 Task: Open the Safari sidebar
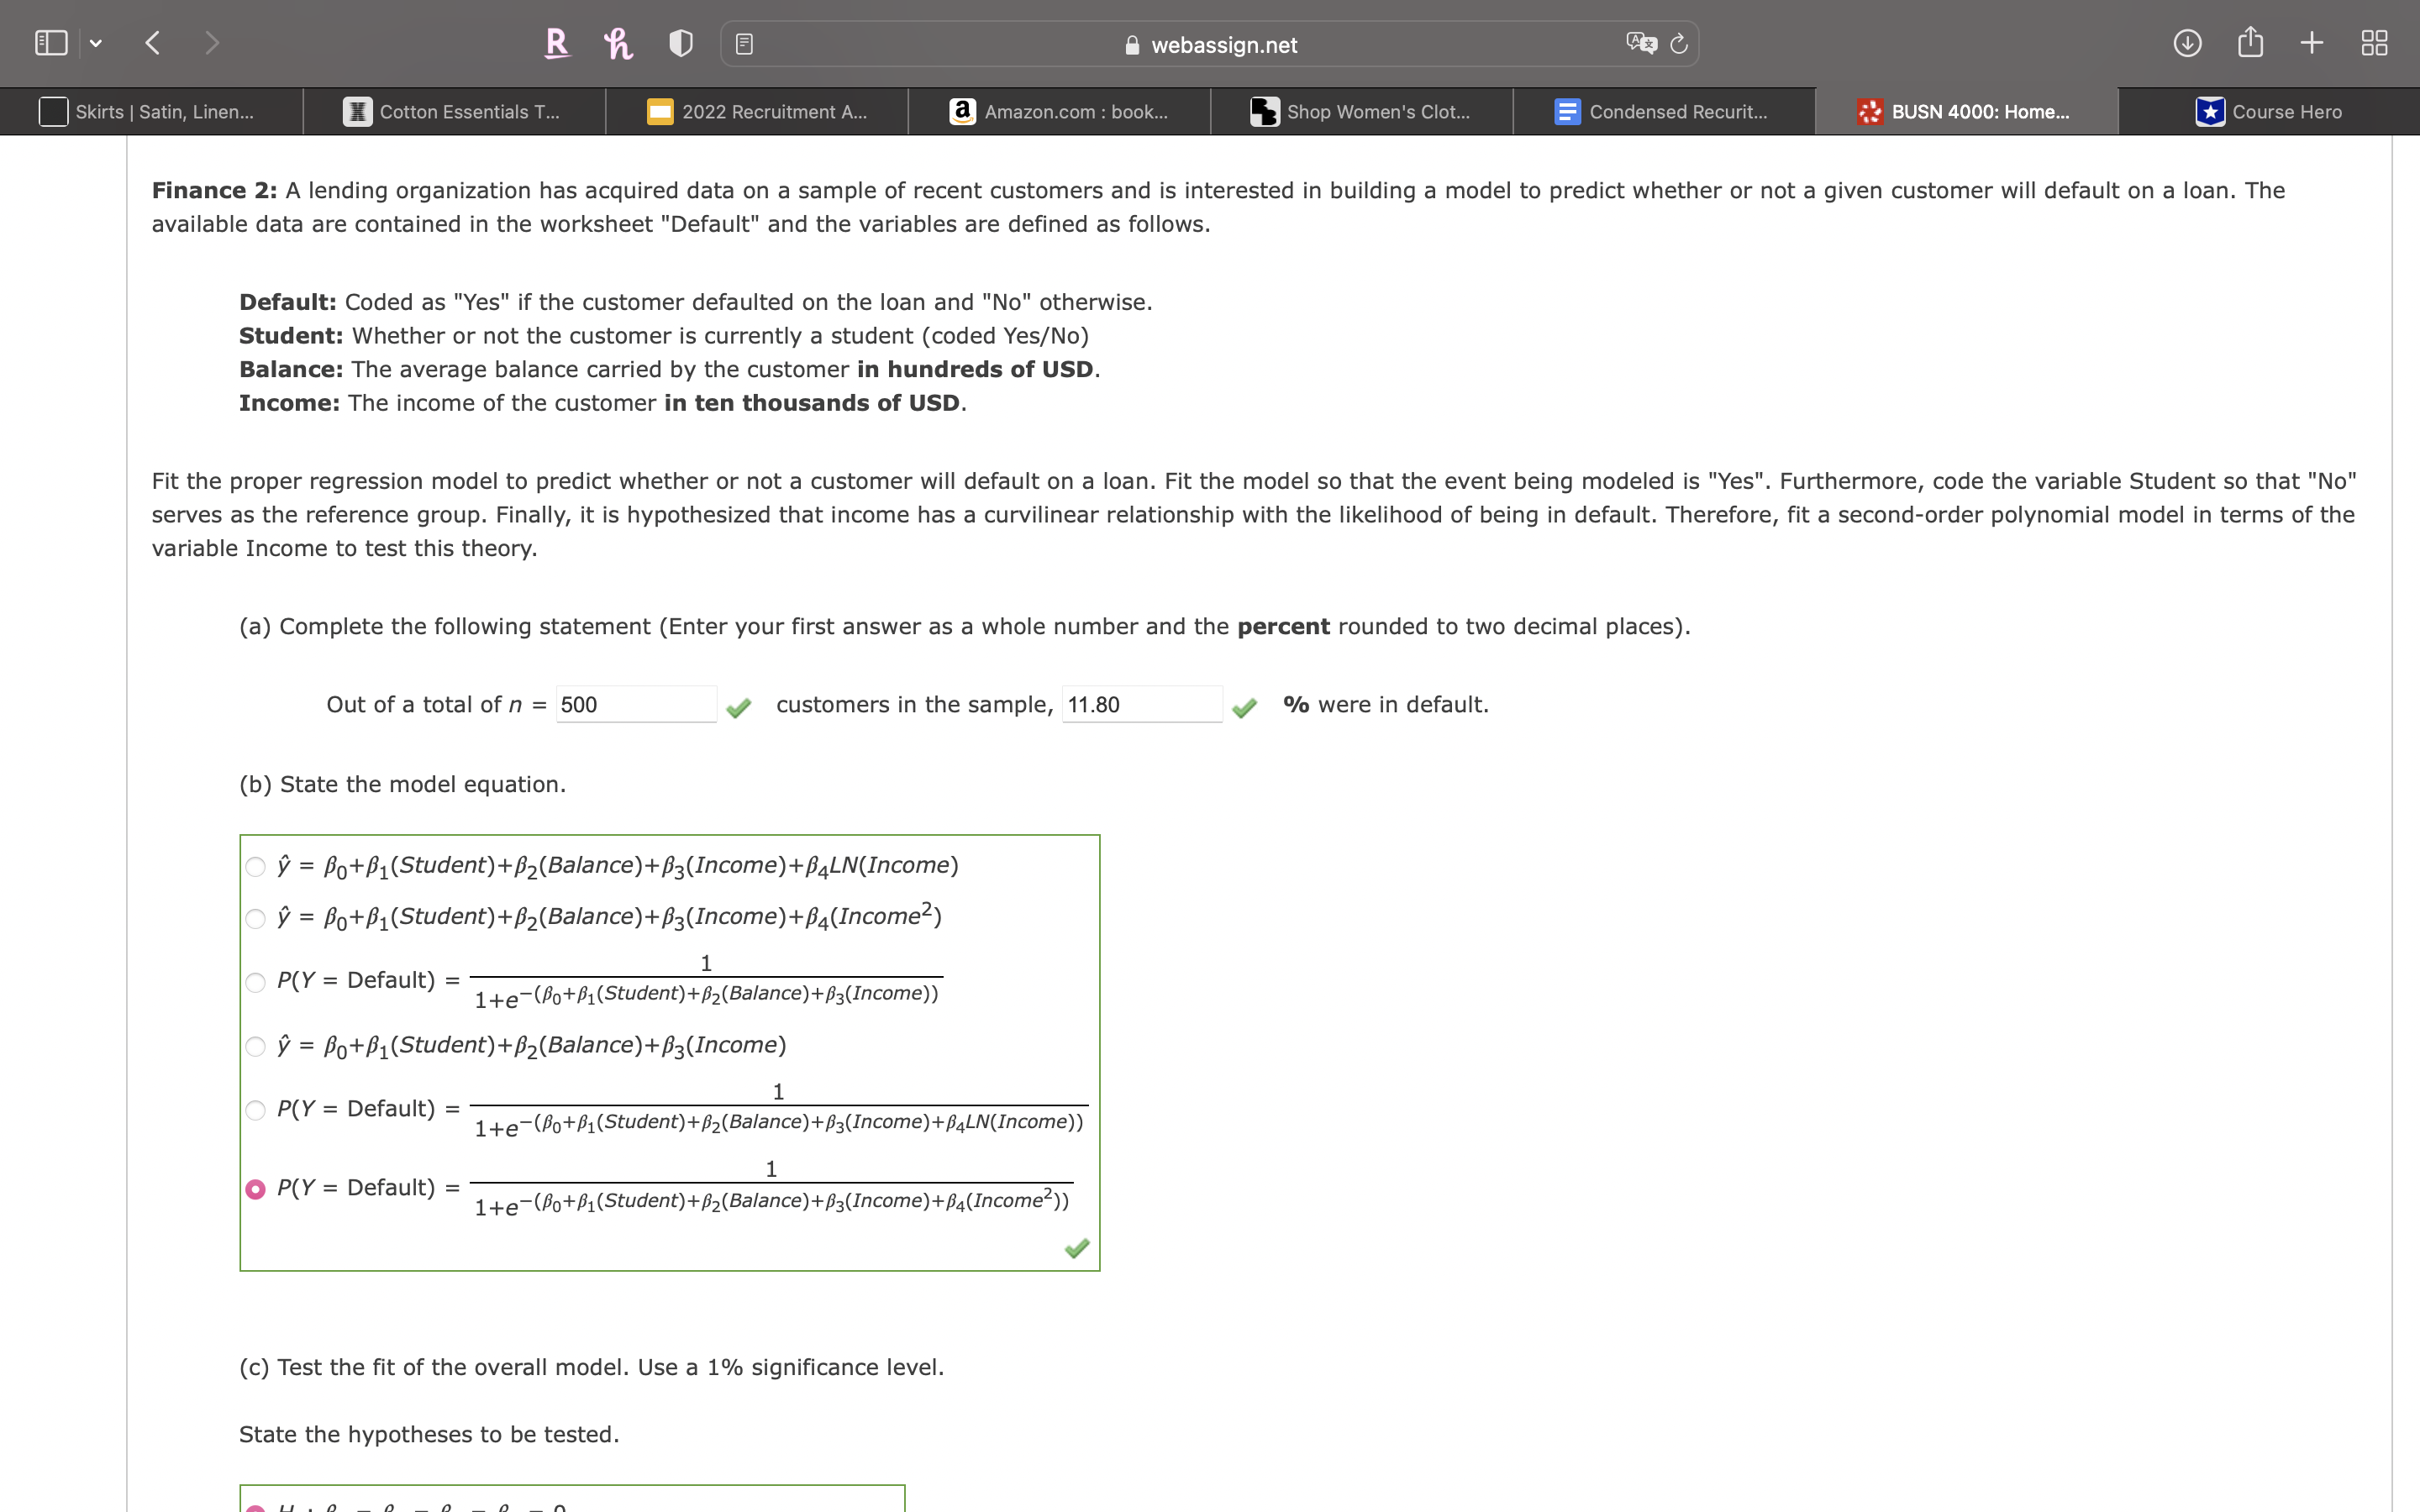(x=50, y=42)
